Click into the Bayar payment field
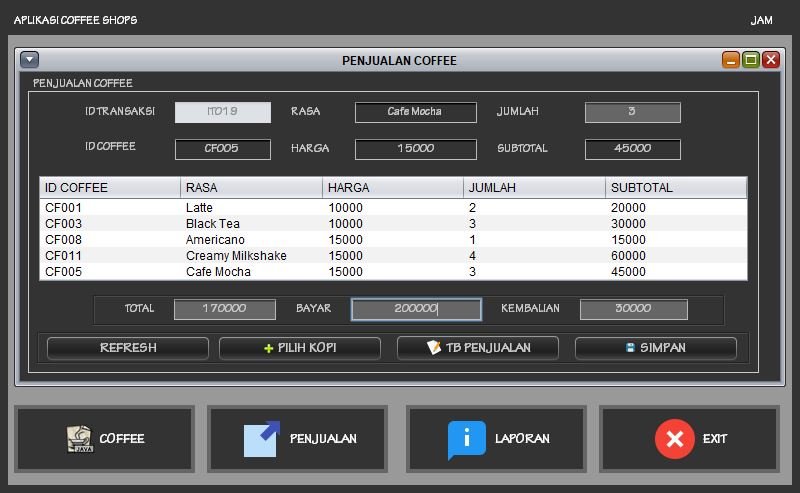 click(x=416, y=309)
